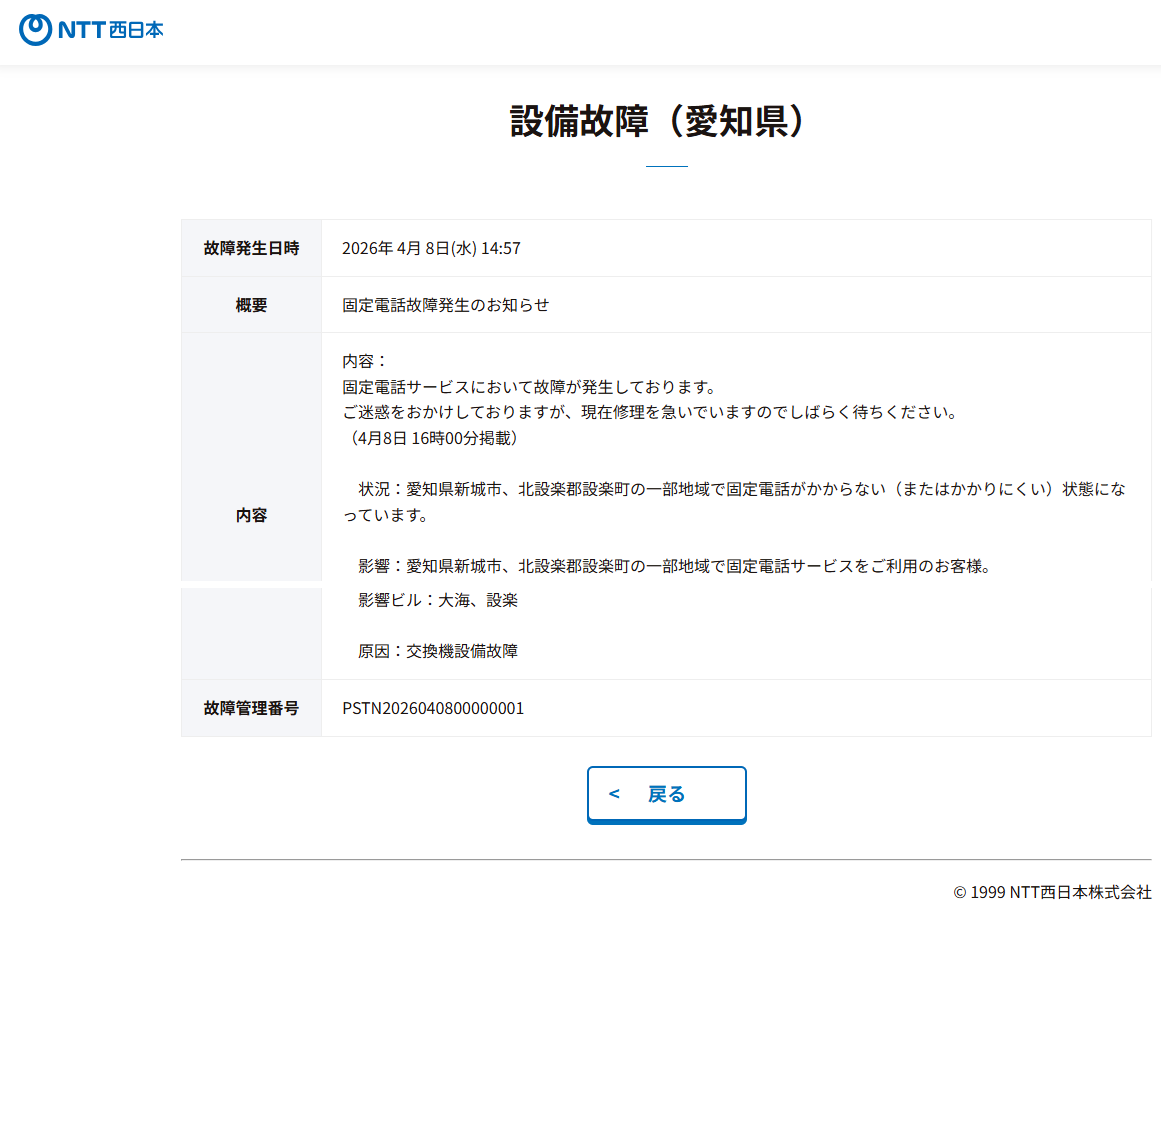Select the 概要 row label
The image size is (1161, 1134).
pos(251,305)
